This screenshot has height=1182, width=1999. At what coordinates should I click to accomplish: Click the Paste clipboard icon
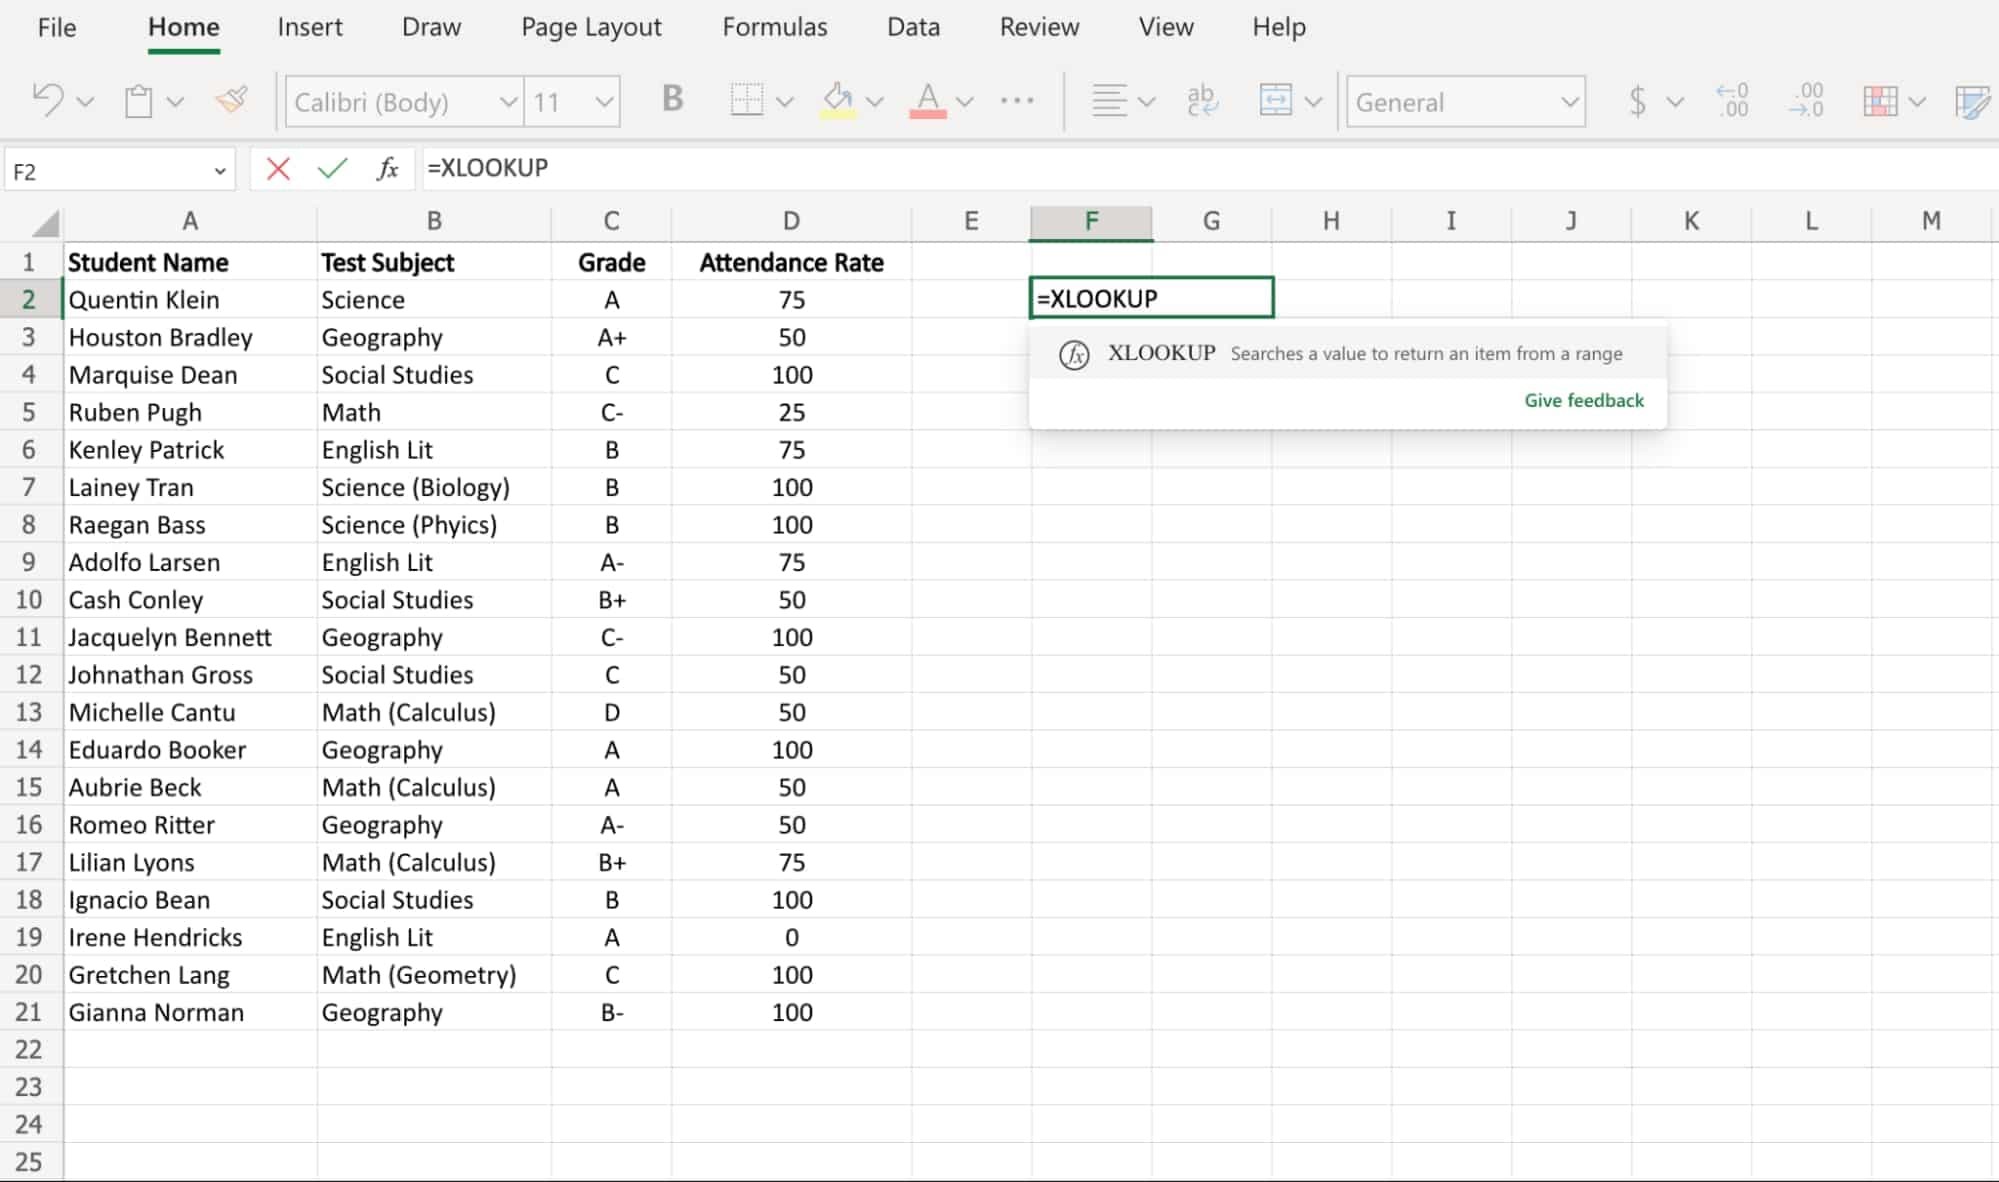pyautogui.click(x=139, y=101)
